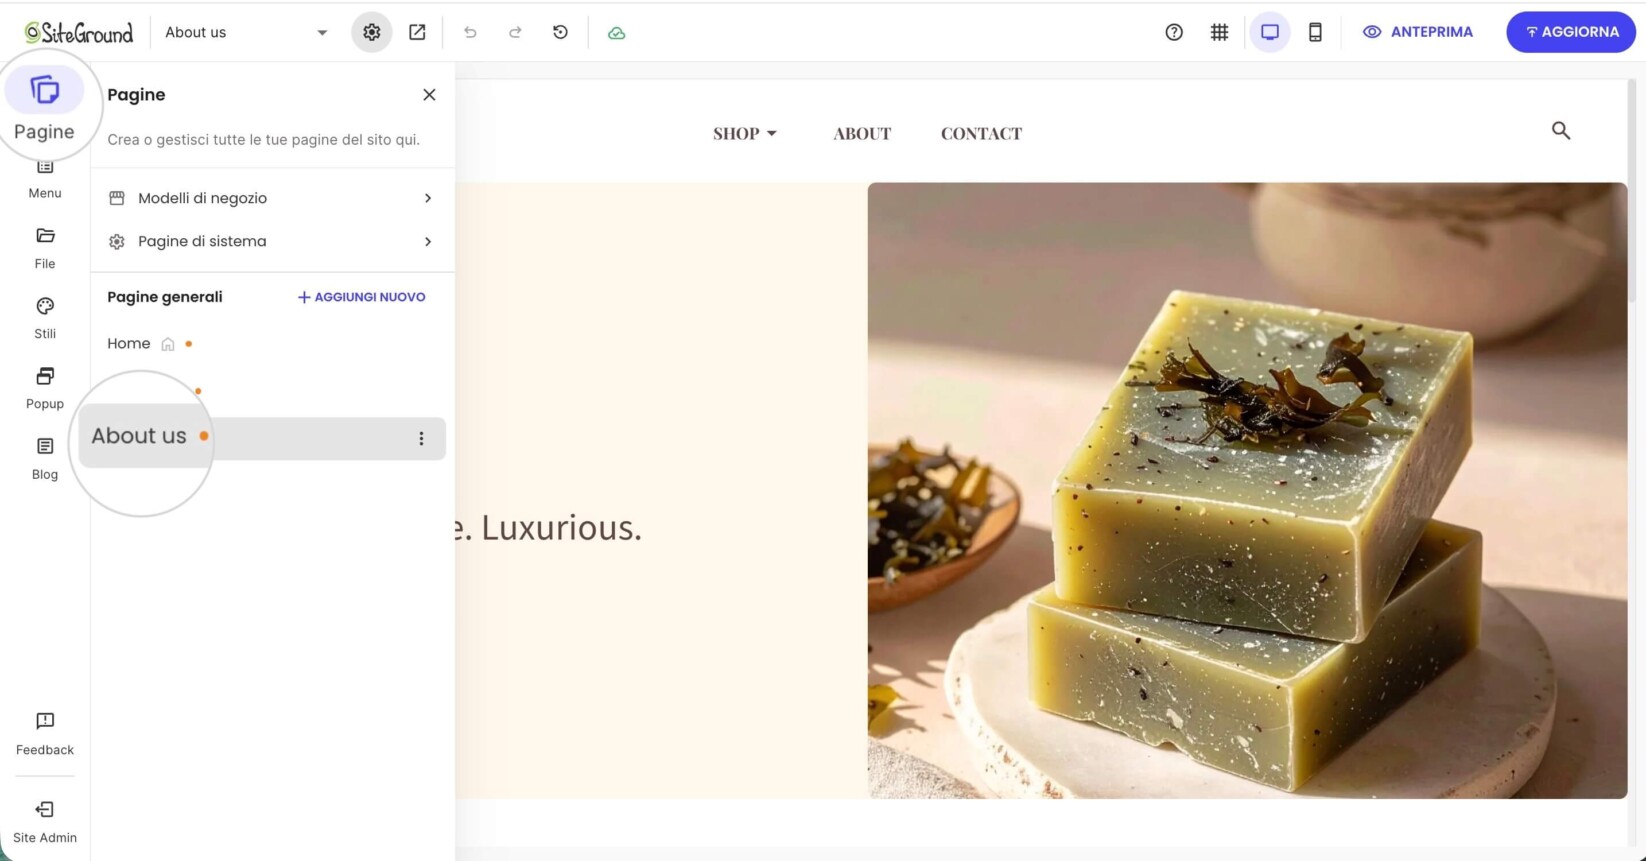Redo the last change

515,32
